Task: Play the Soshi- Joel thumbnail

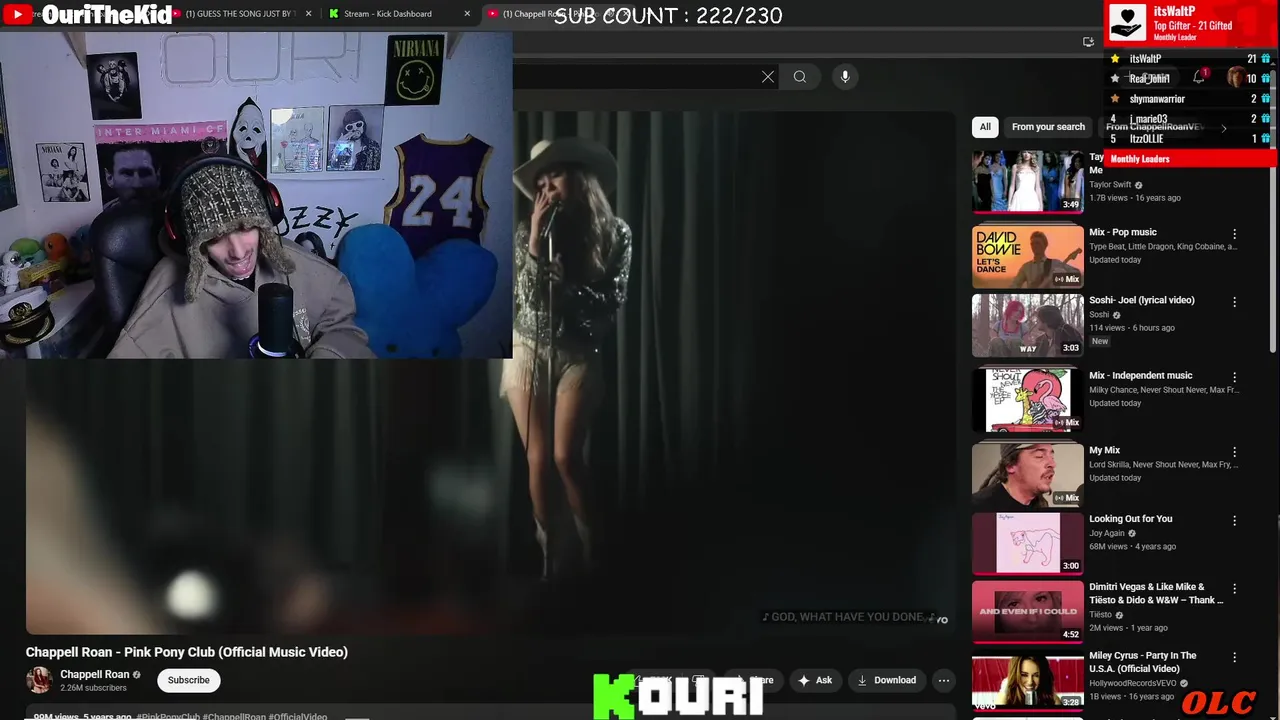Action: click(1028, 324)
